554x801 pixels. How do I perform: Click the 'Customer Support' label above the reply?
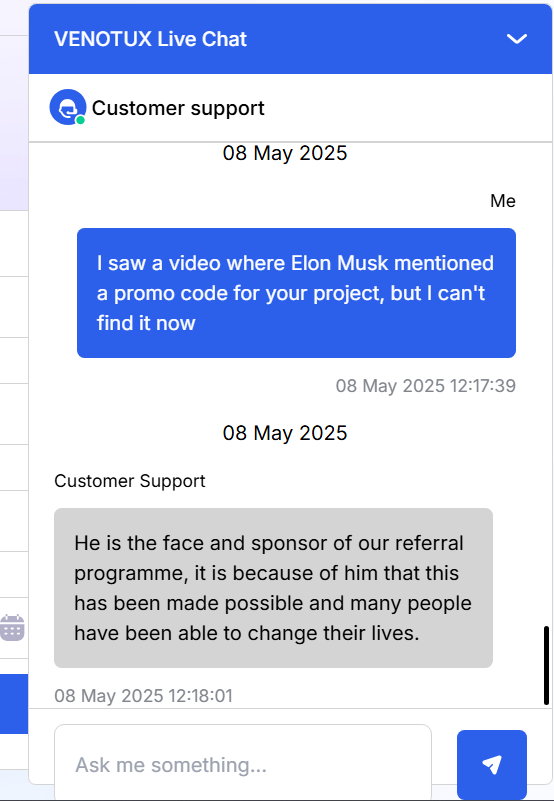(130, 481)
